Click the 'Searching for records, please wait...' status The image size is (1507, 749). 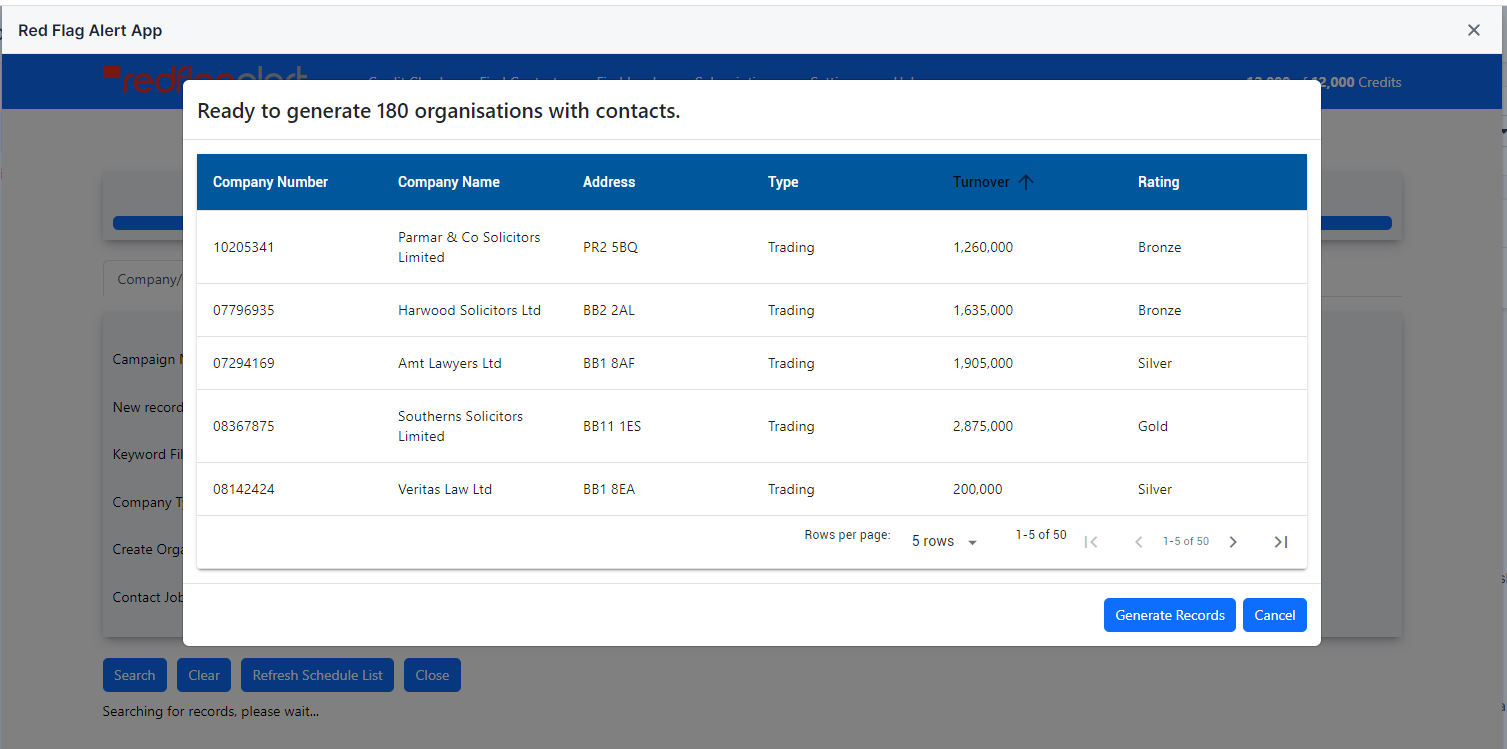(211, 712)
